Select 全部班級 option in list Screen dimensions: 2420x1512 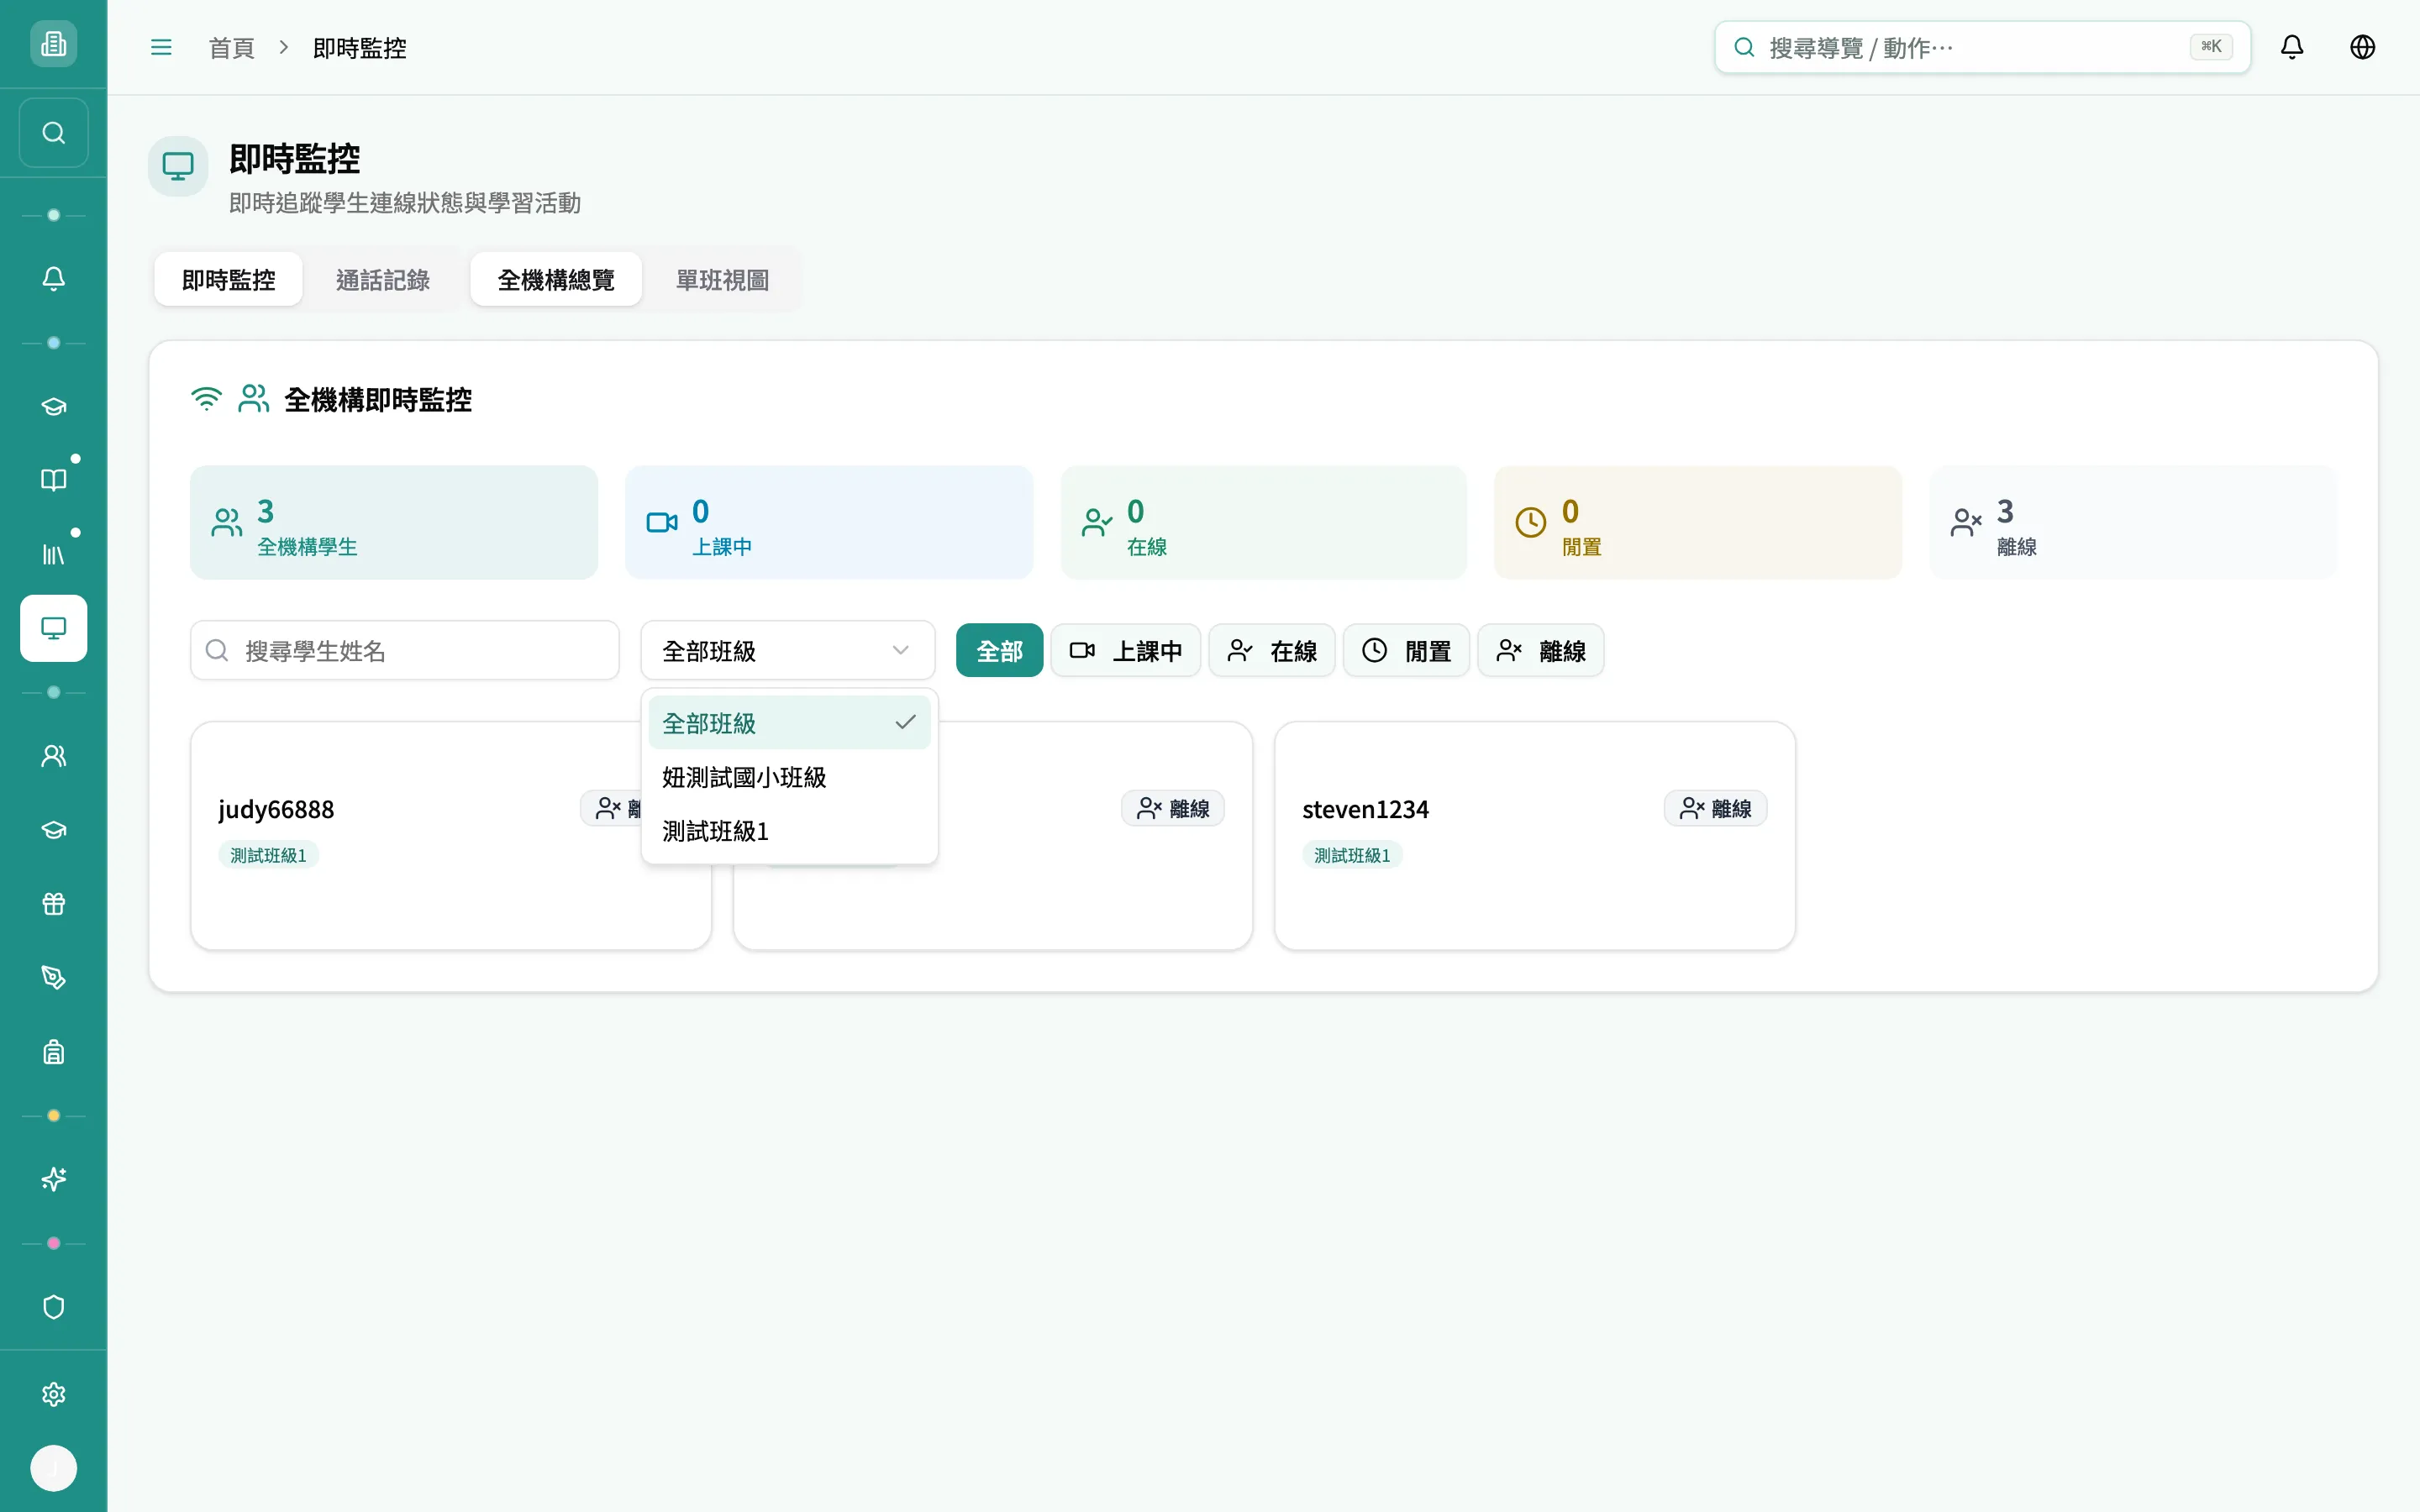click(x=789, y=723)
